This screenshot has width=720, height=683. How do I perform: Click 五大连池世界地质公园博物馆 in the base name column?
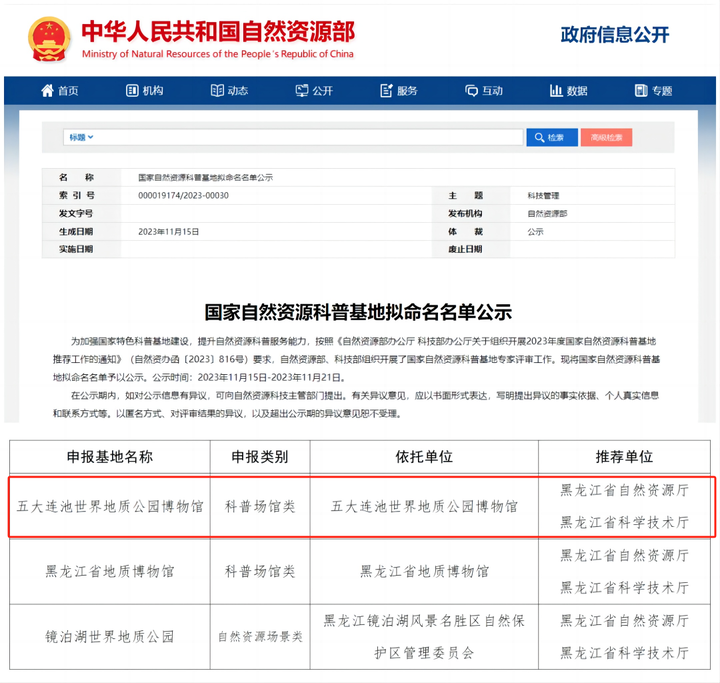click(110, 507)
